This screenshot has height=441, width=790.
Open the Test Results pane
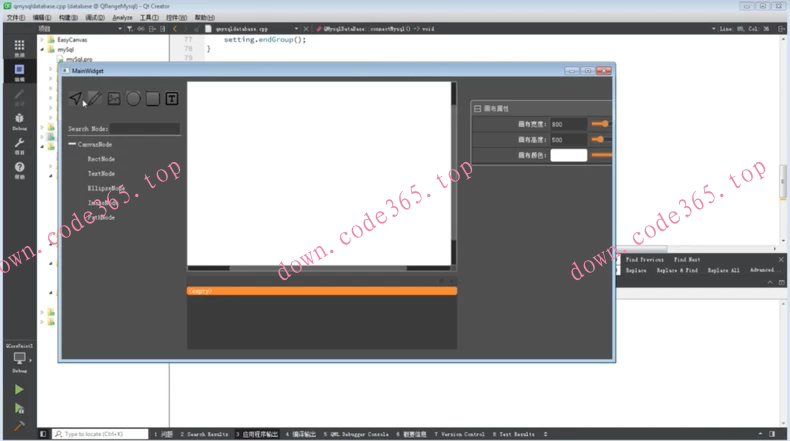(513, 434)
